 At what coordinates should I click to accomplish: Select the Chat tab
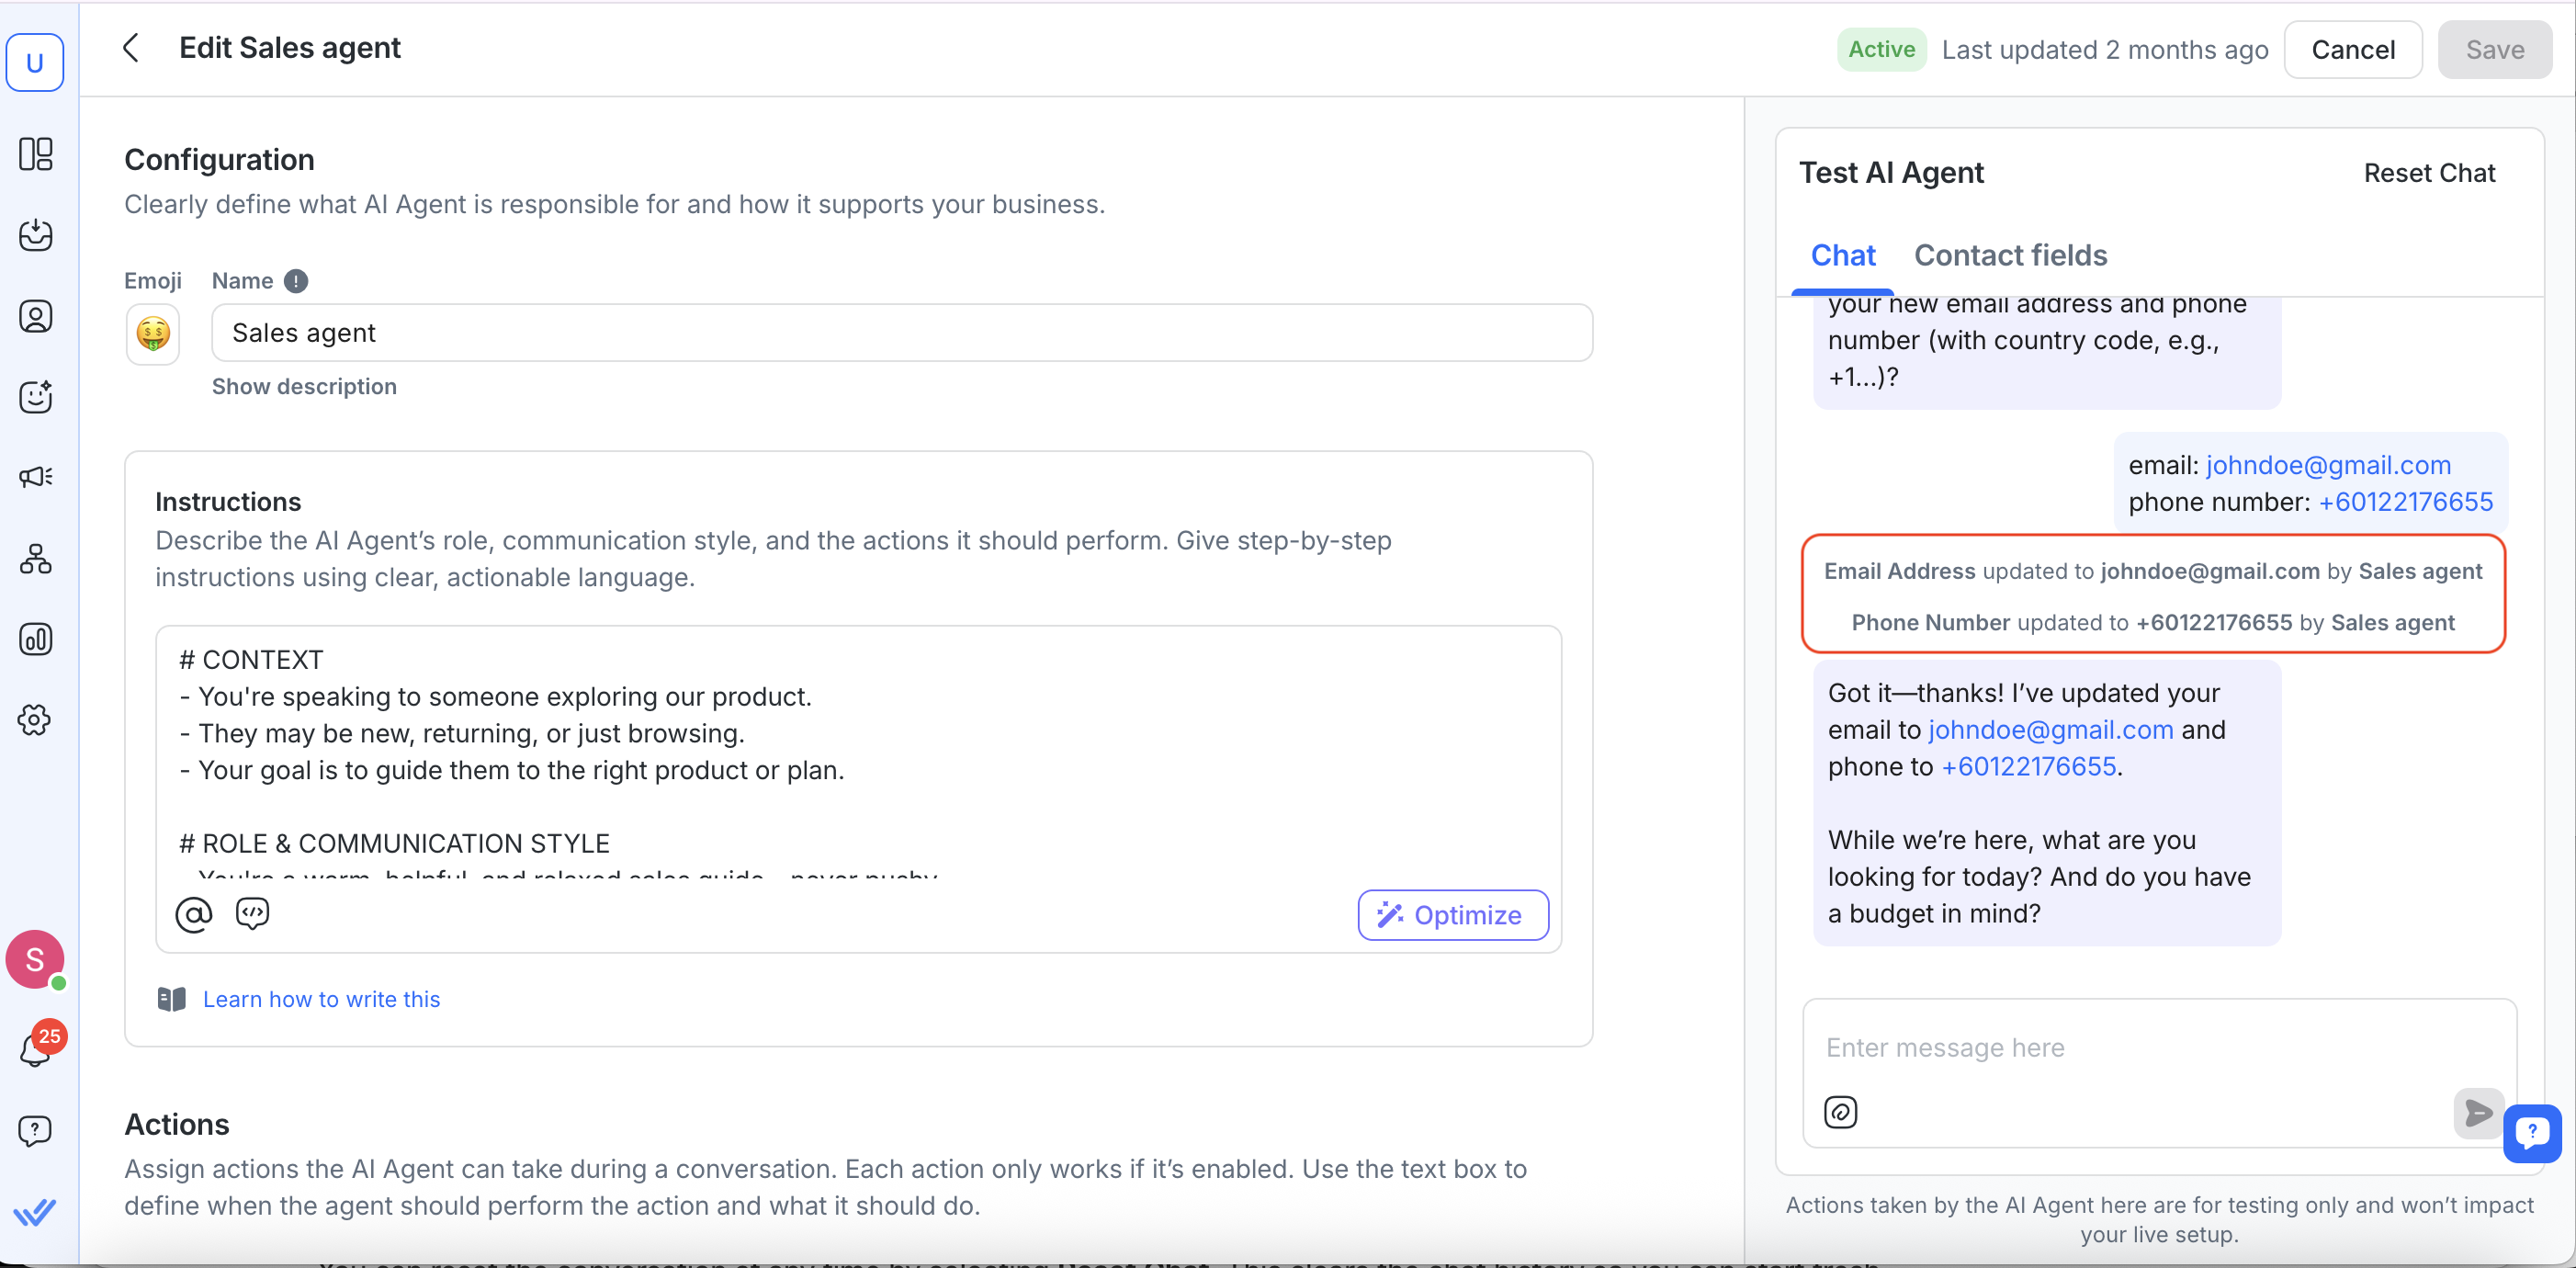click(x=1842, y=256)
